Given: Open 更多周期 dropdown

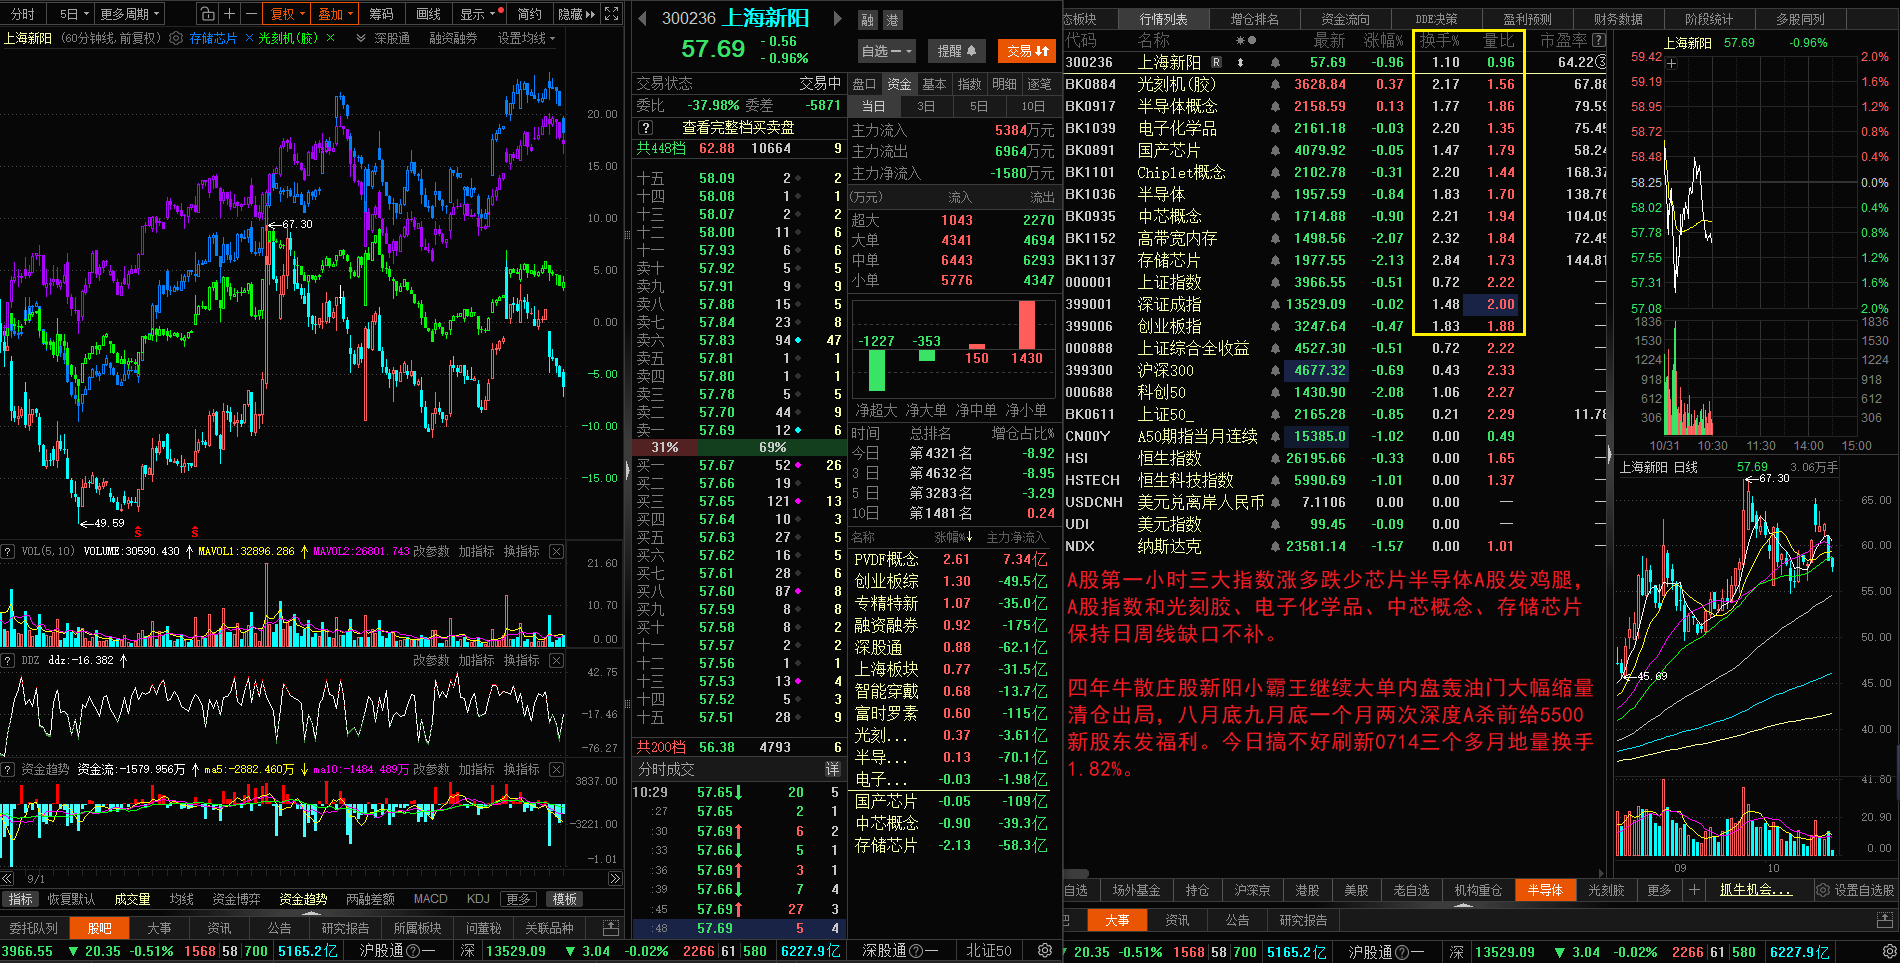Looking at the screenshot, I should (129, 14).
